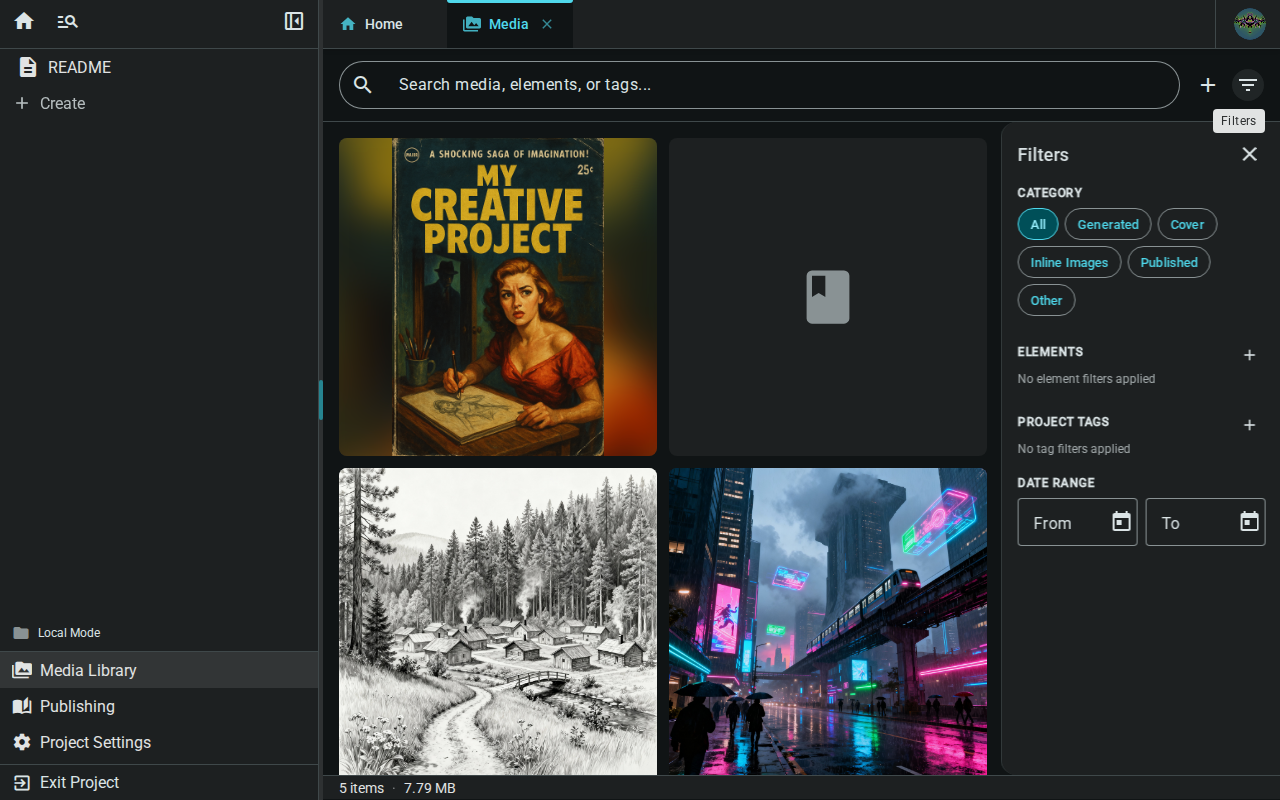Filter by the Generated category chip

point(1108,224)
